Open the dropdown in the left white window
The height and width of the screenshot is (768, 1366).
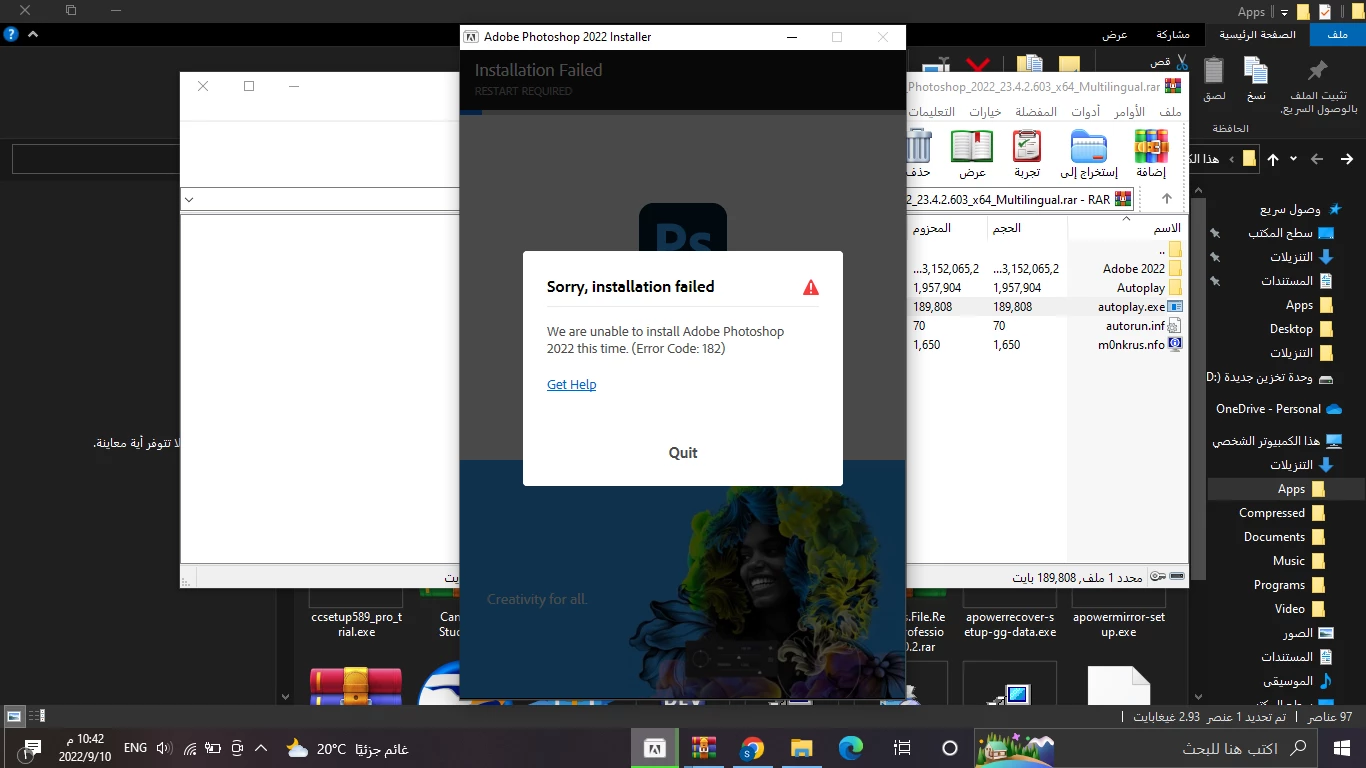189,199
